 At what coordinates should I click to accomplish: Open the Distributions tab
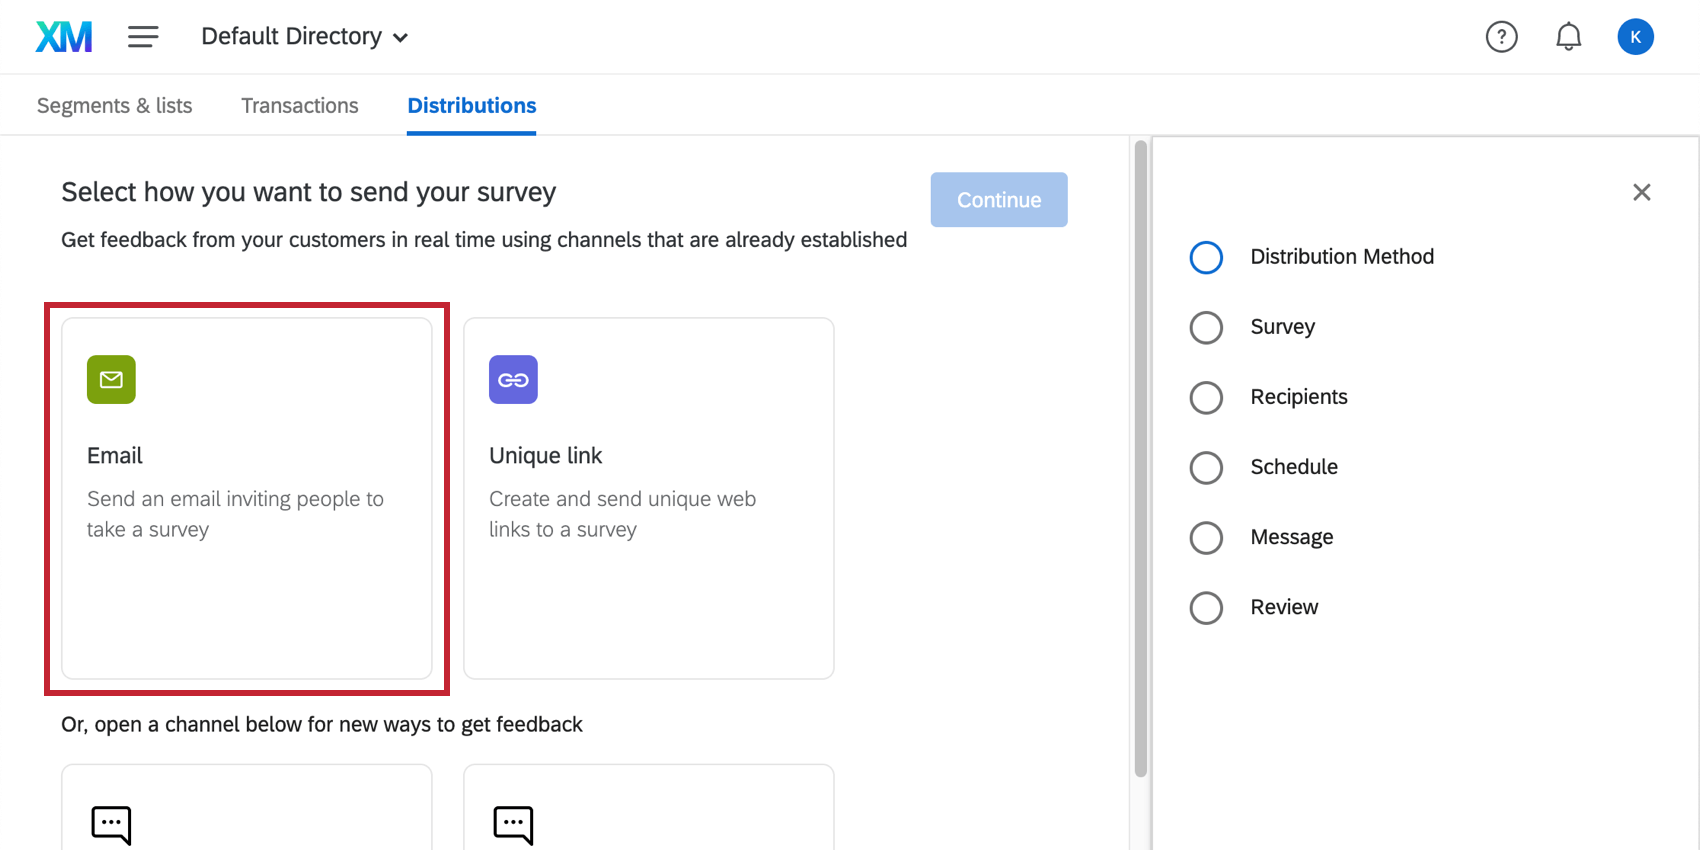(471, 106)
